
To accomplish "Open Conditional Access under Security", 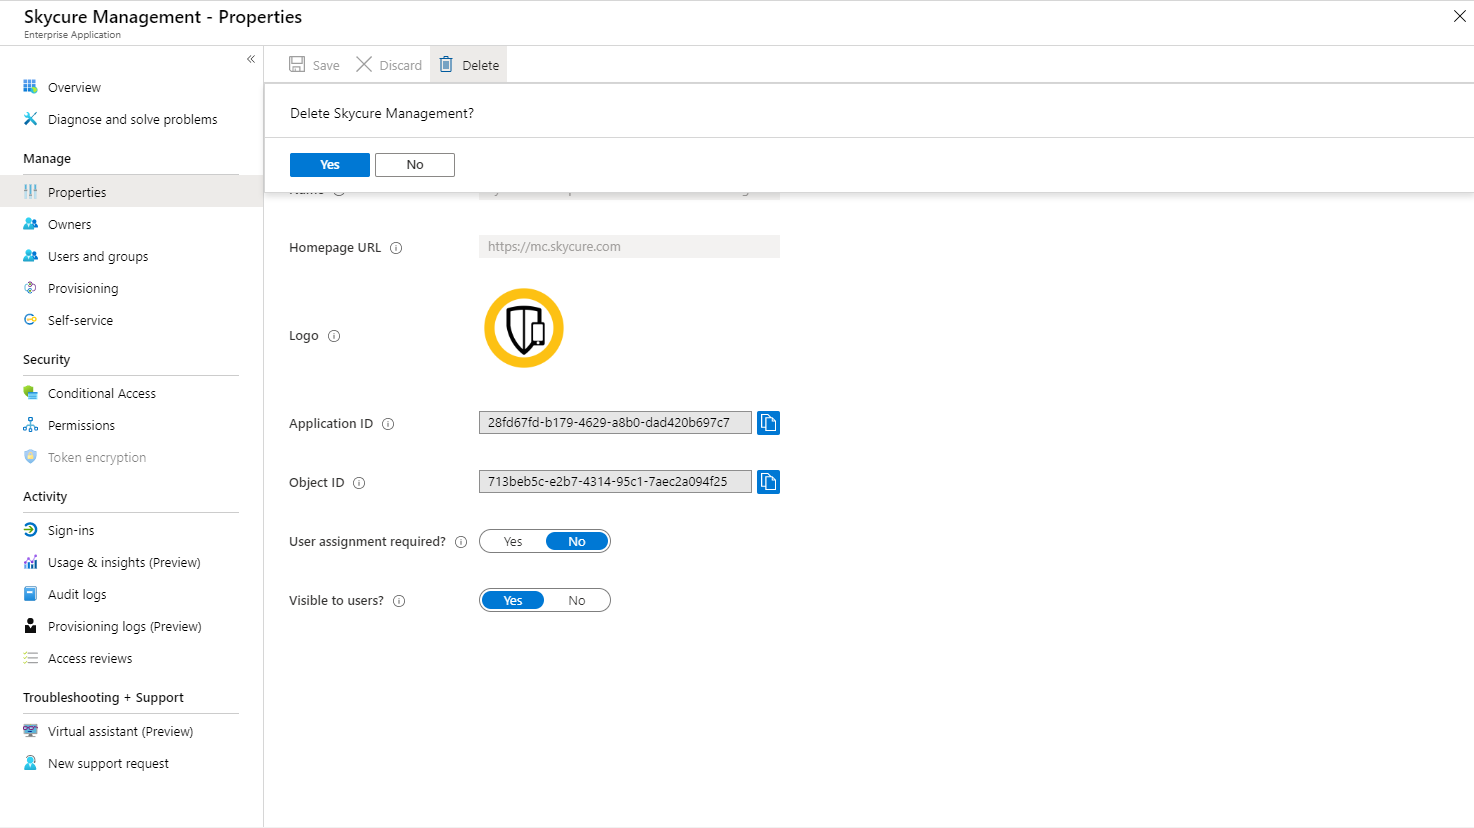I will 102,394.
